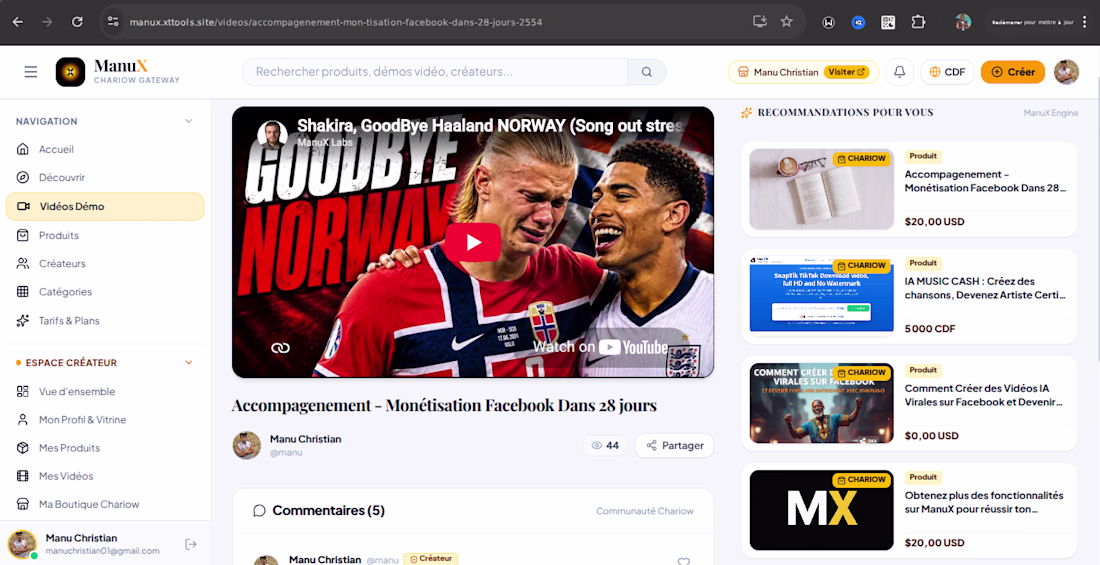Open Accompagenement Monétisation Facebook recommendation card
1100x565 pixels.
pos(909,189)
